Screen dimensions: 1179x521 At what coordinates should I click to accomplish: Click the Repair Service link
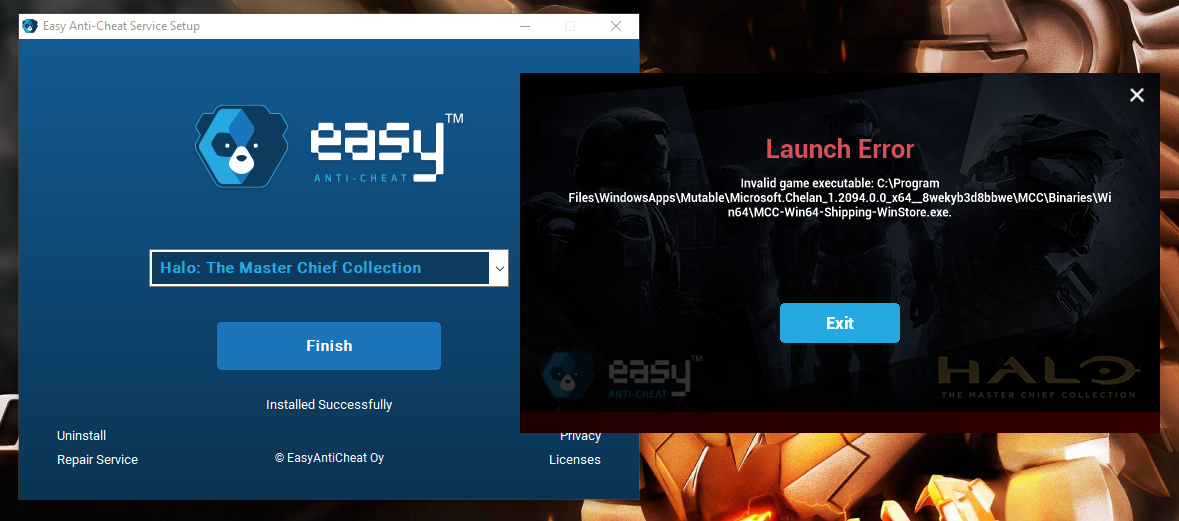[x=98, y=460]
